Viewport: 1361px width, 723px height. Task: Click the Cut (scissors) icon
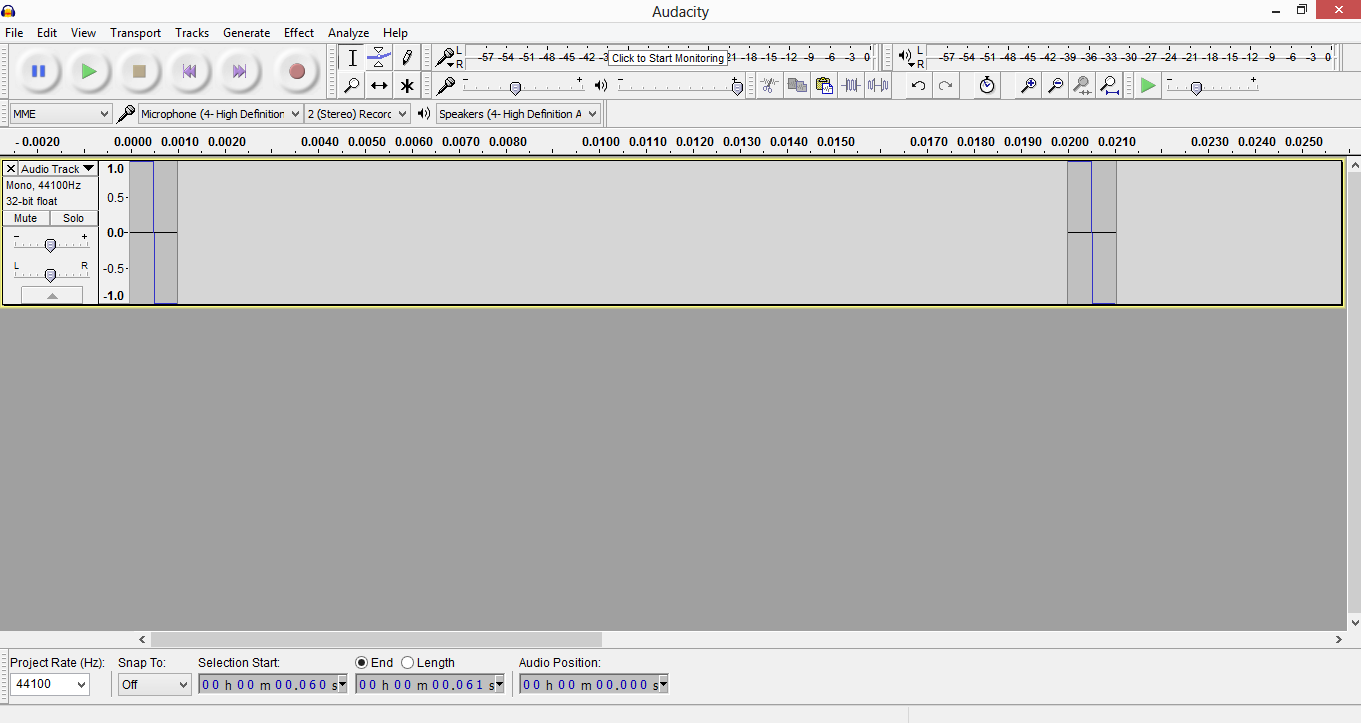(769, 86)
